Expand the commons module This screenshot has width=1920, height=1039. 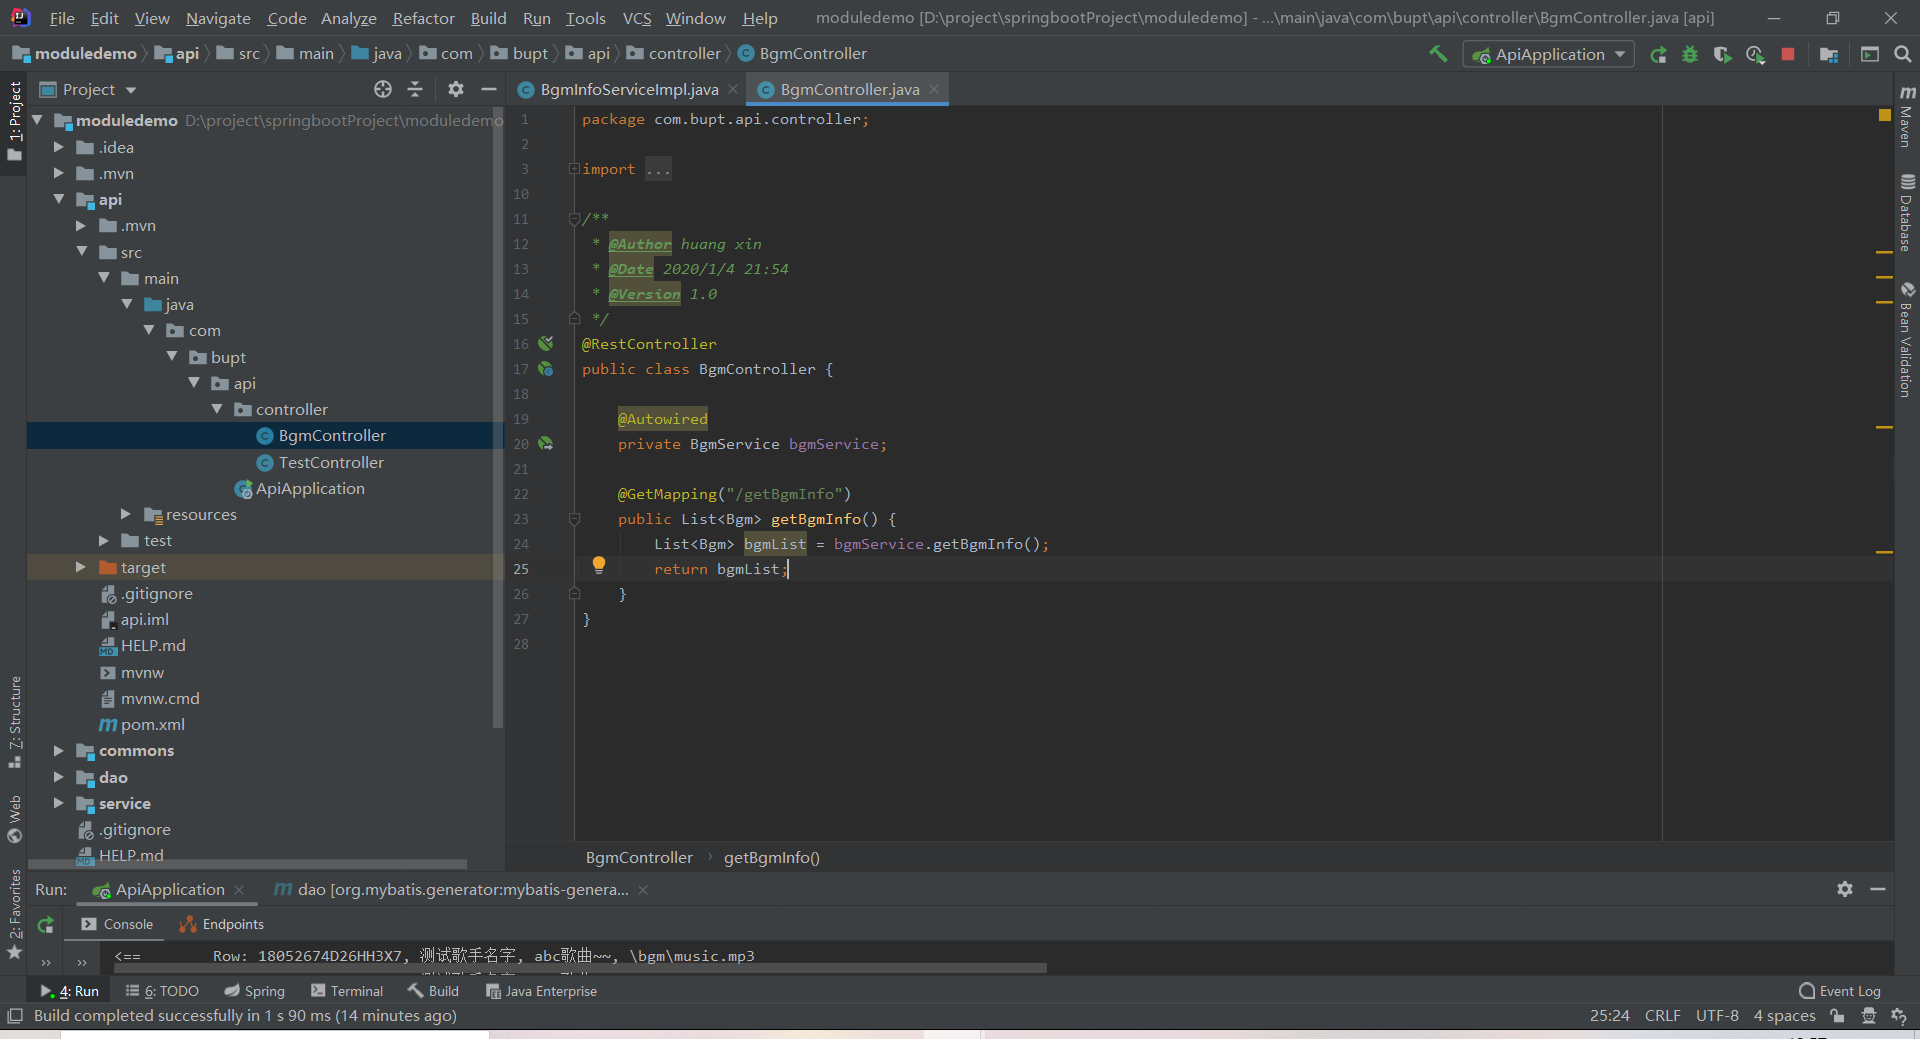pyautogui.click(x=59, y=750)
